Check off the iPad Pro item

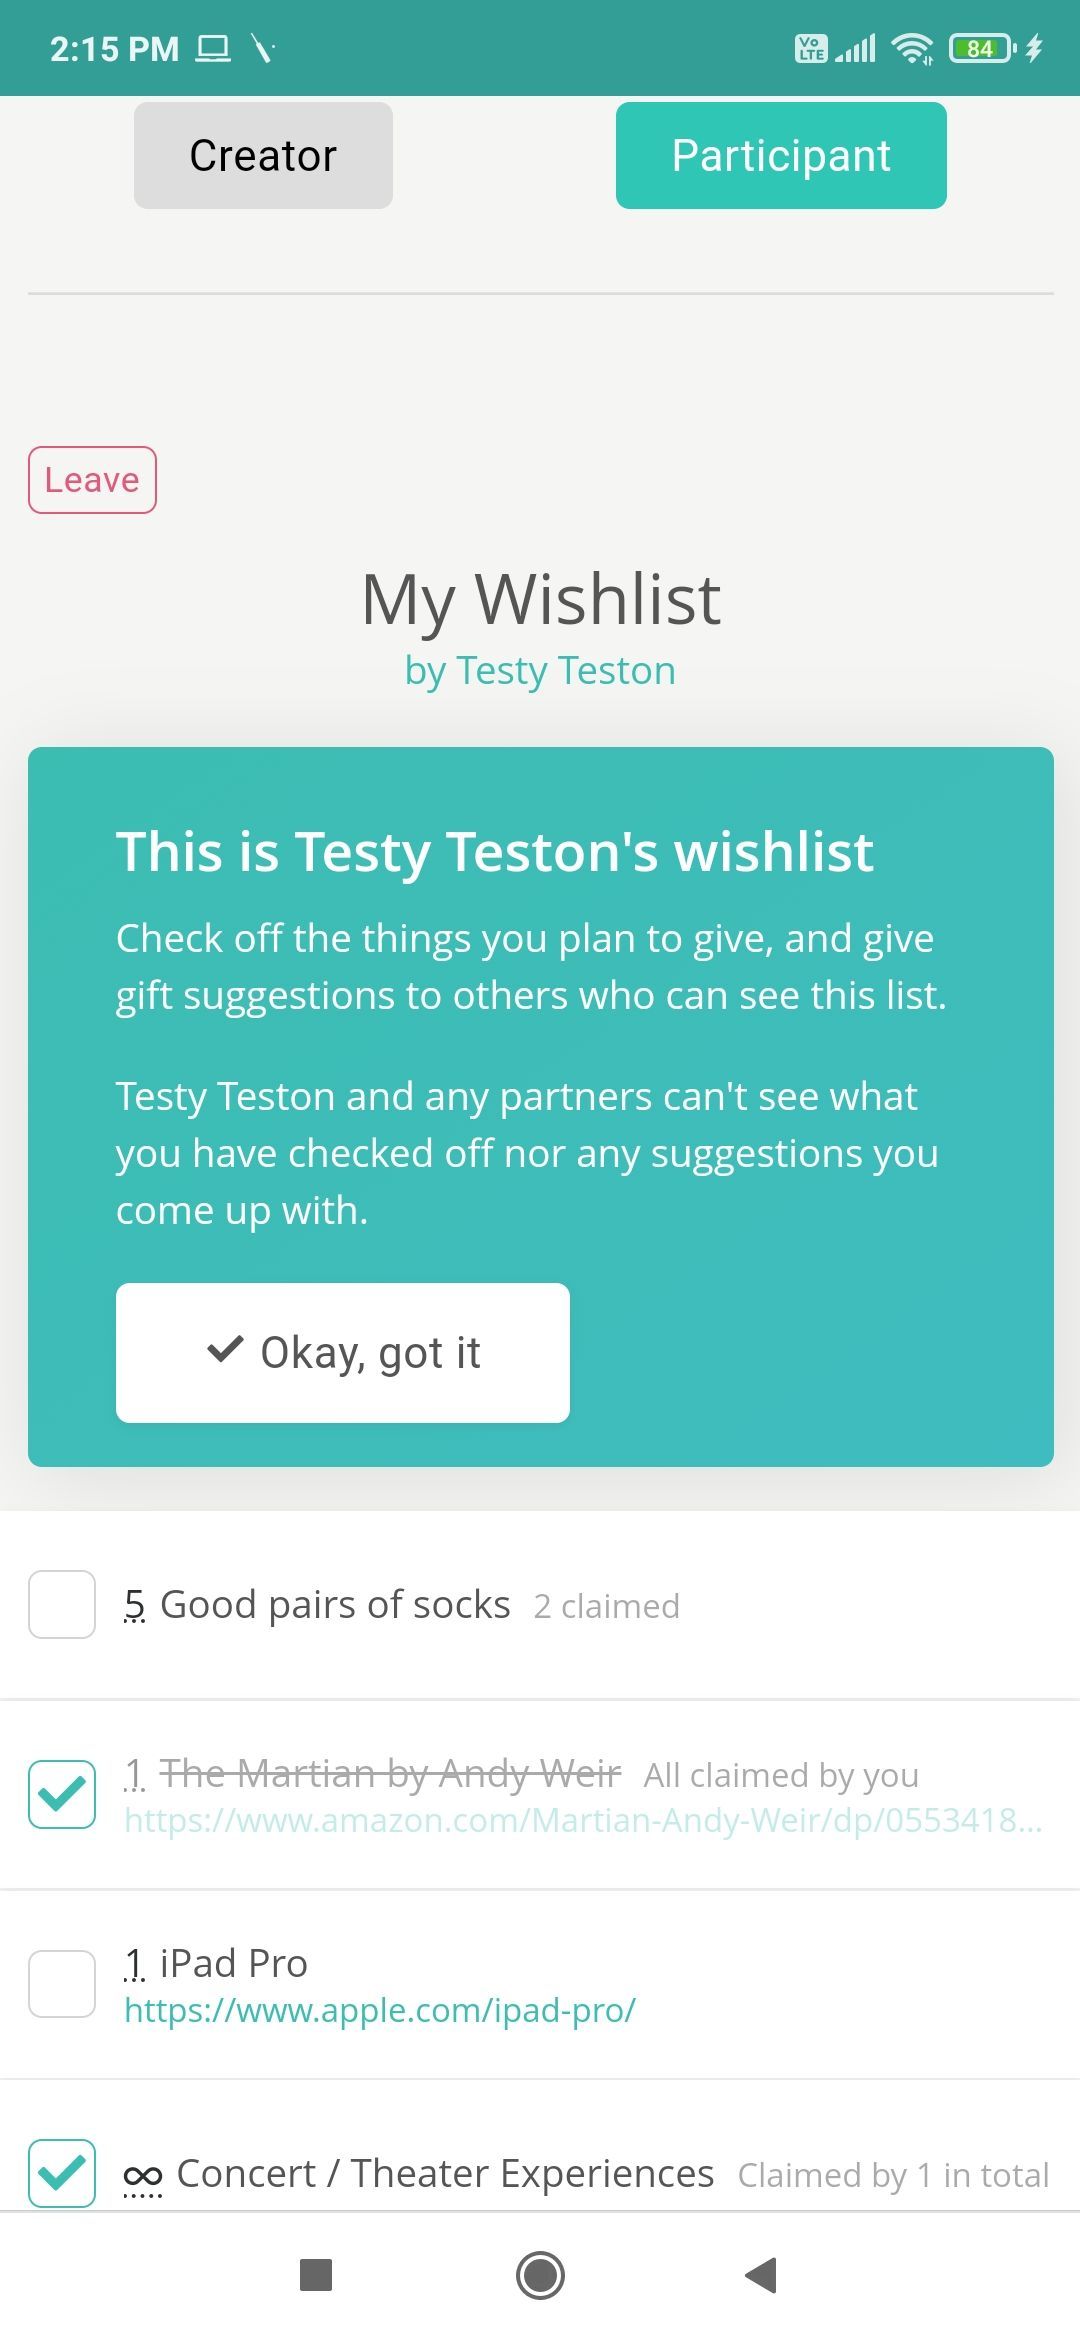61,1983
